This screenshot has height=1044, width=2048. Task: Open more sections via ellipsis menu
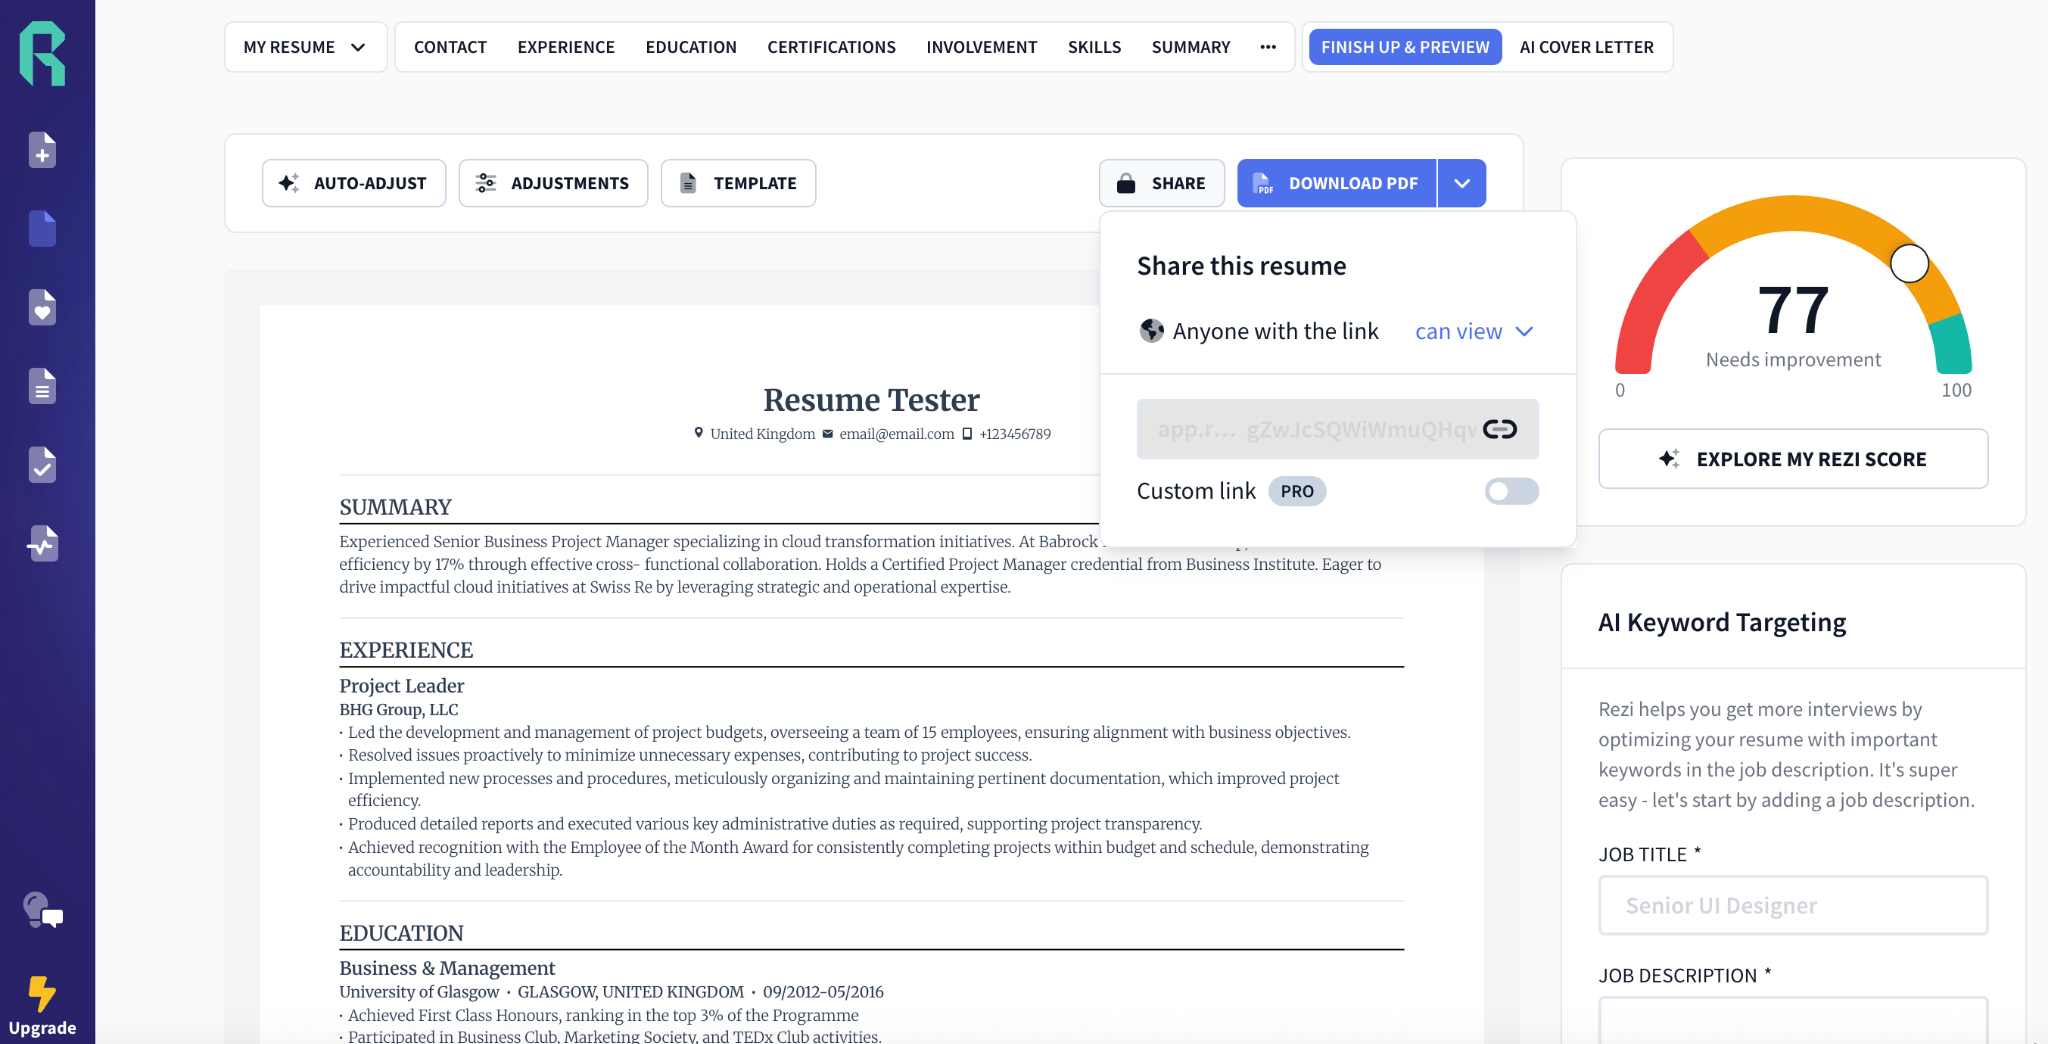pos(1268,47)
